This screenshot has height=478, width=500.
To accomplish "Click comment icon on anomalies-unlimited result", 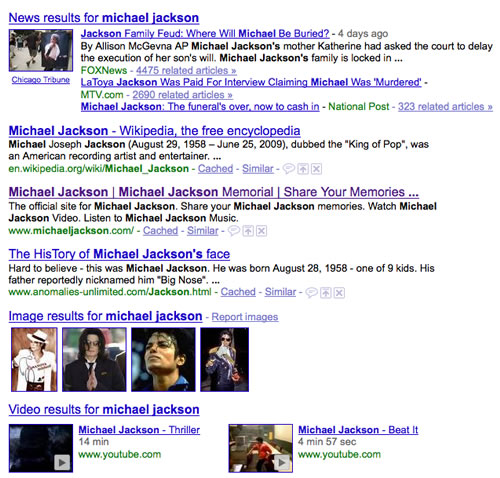I will click(312, 293).
